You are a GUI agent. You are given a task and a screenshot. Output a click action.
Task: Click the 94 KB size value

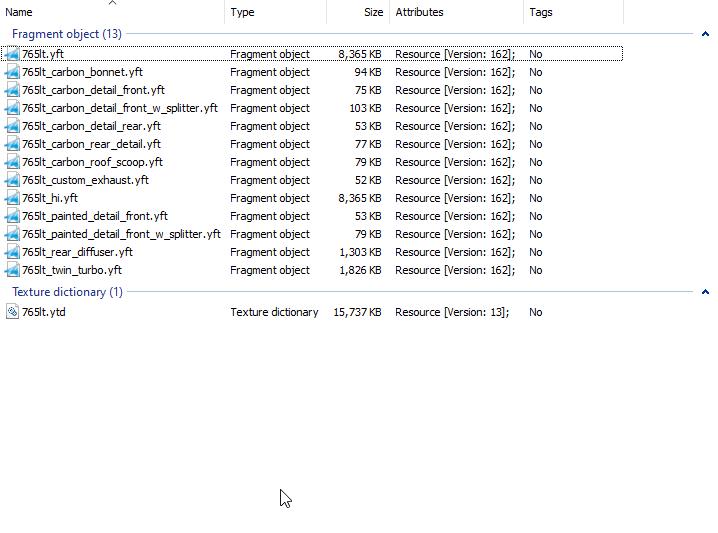pos(368,72)
